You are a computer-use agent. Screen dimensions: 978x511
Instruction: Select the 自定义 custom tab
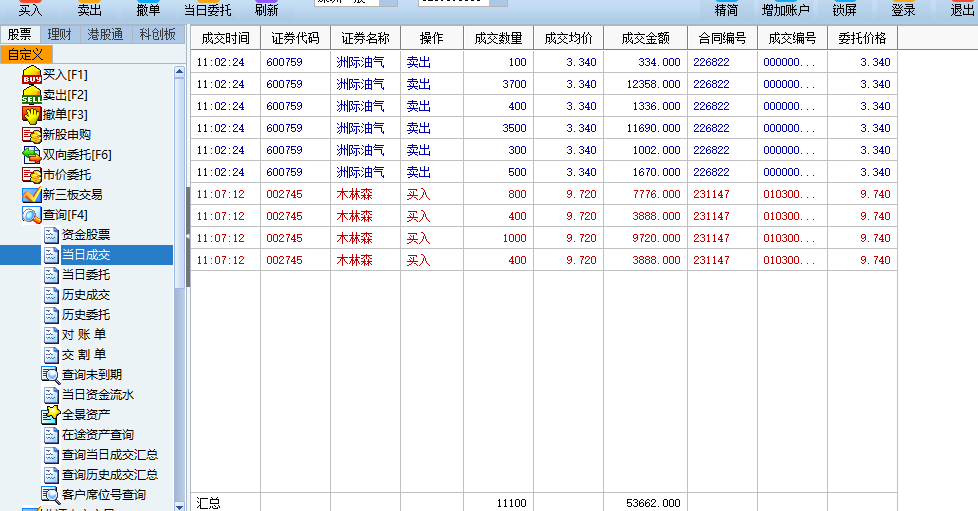[x=26, y=54]
